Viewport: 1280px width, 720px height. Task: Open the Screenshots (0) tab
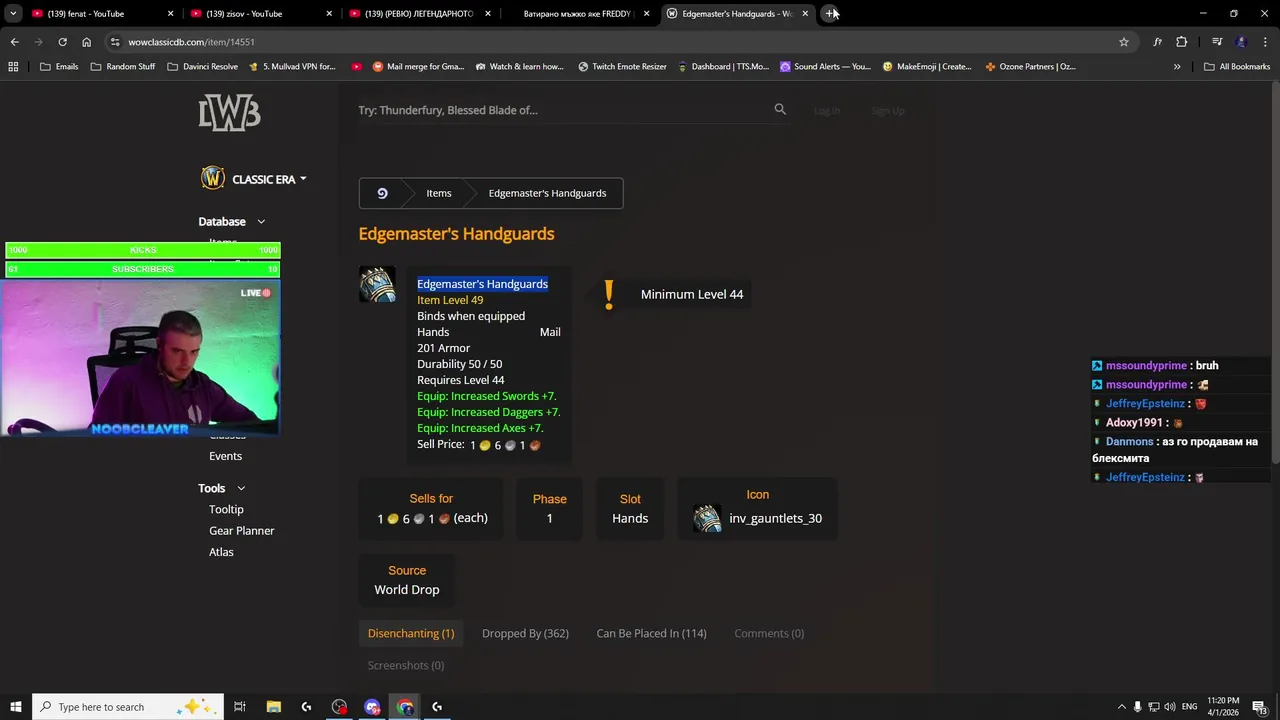[406, 665]
